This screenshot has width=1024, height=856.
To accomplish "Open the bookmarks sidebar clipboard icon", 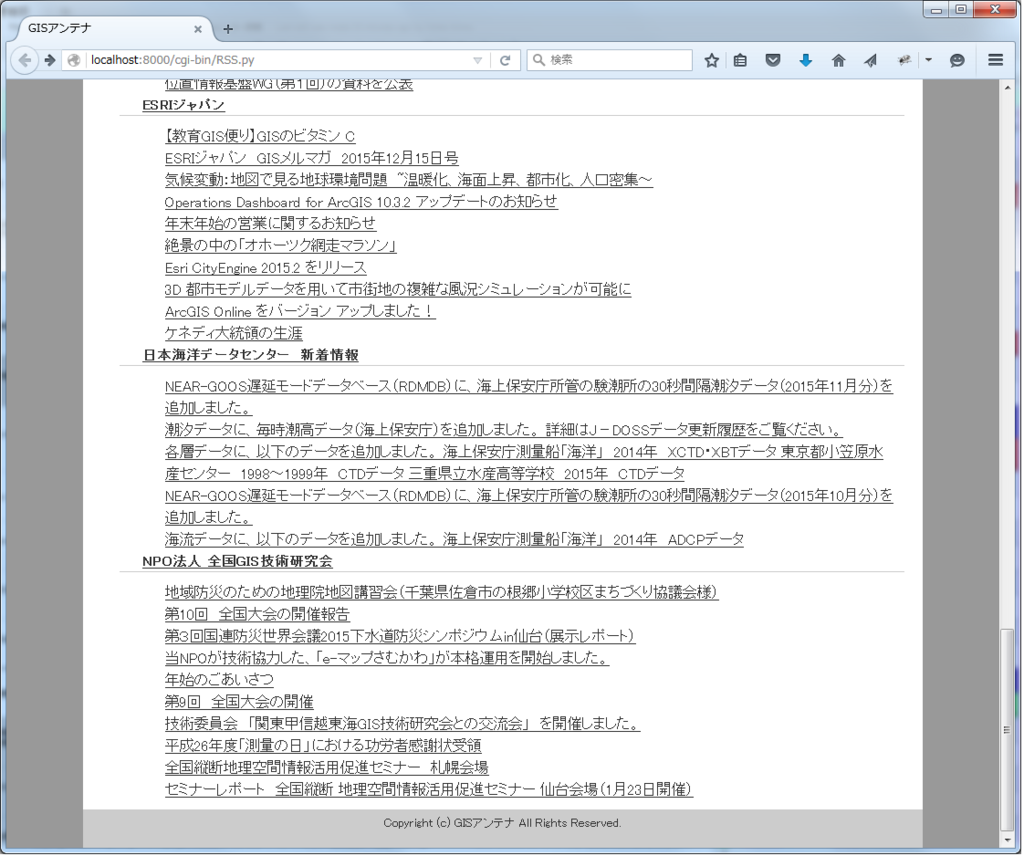I will pyautogui.click(x=740, y=60).
